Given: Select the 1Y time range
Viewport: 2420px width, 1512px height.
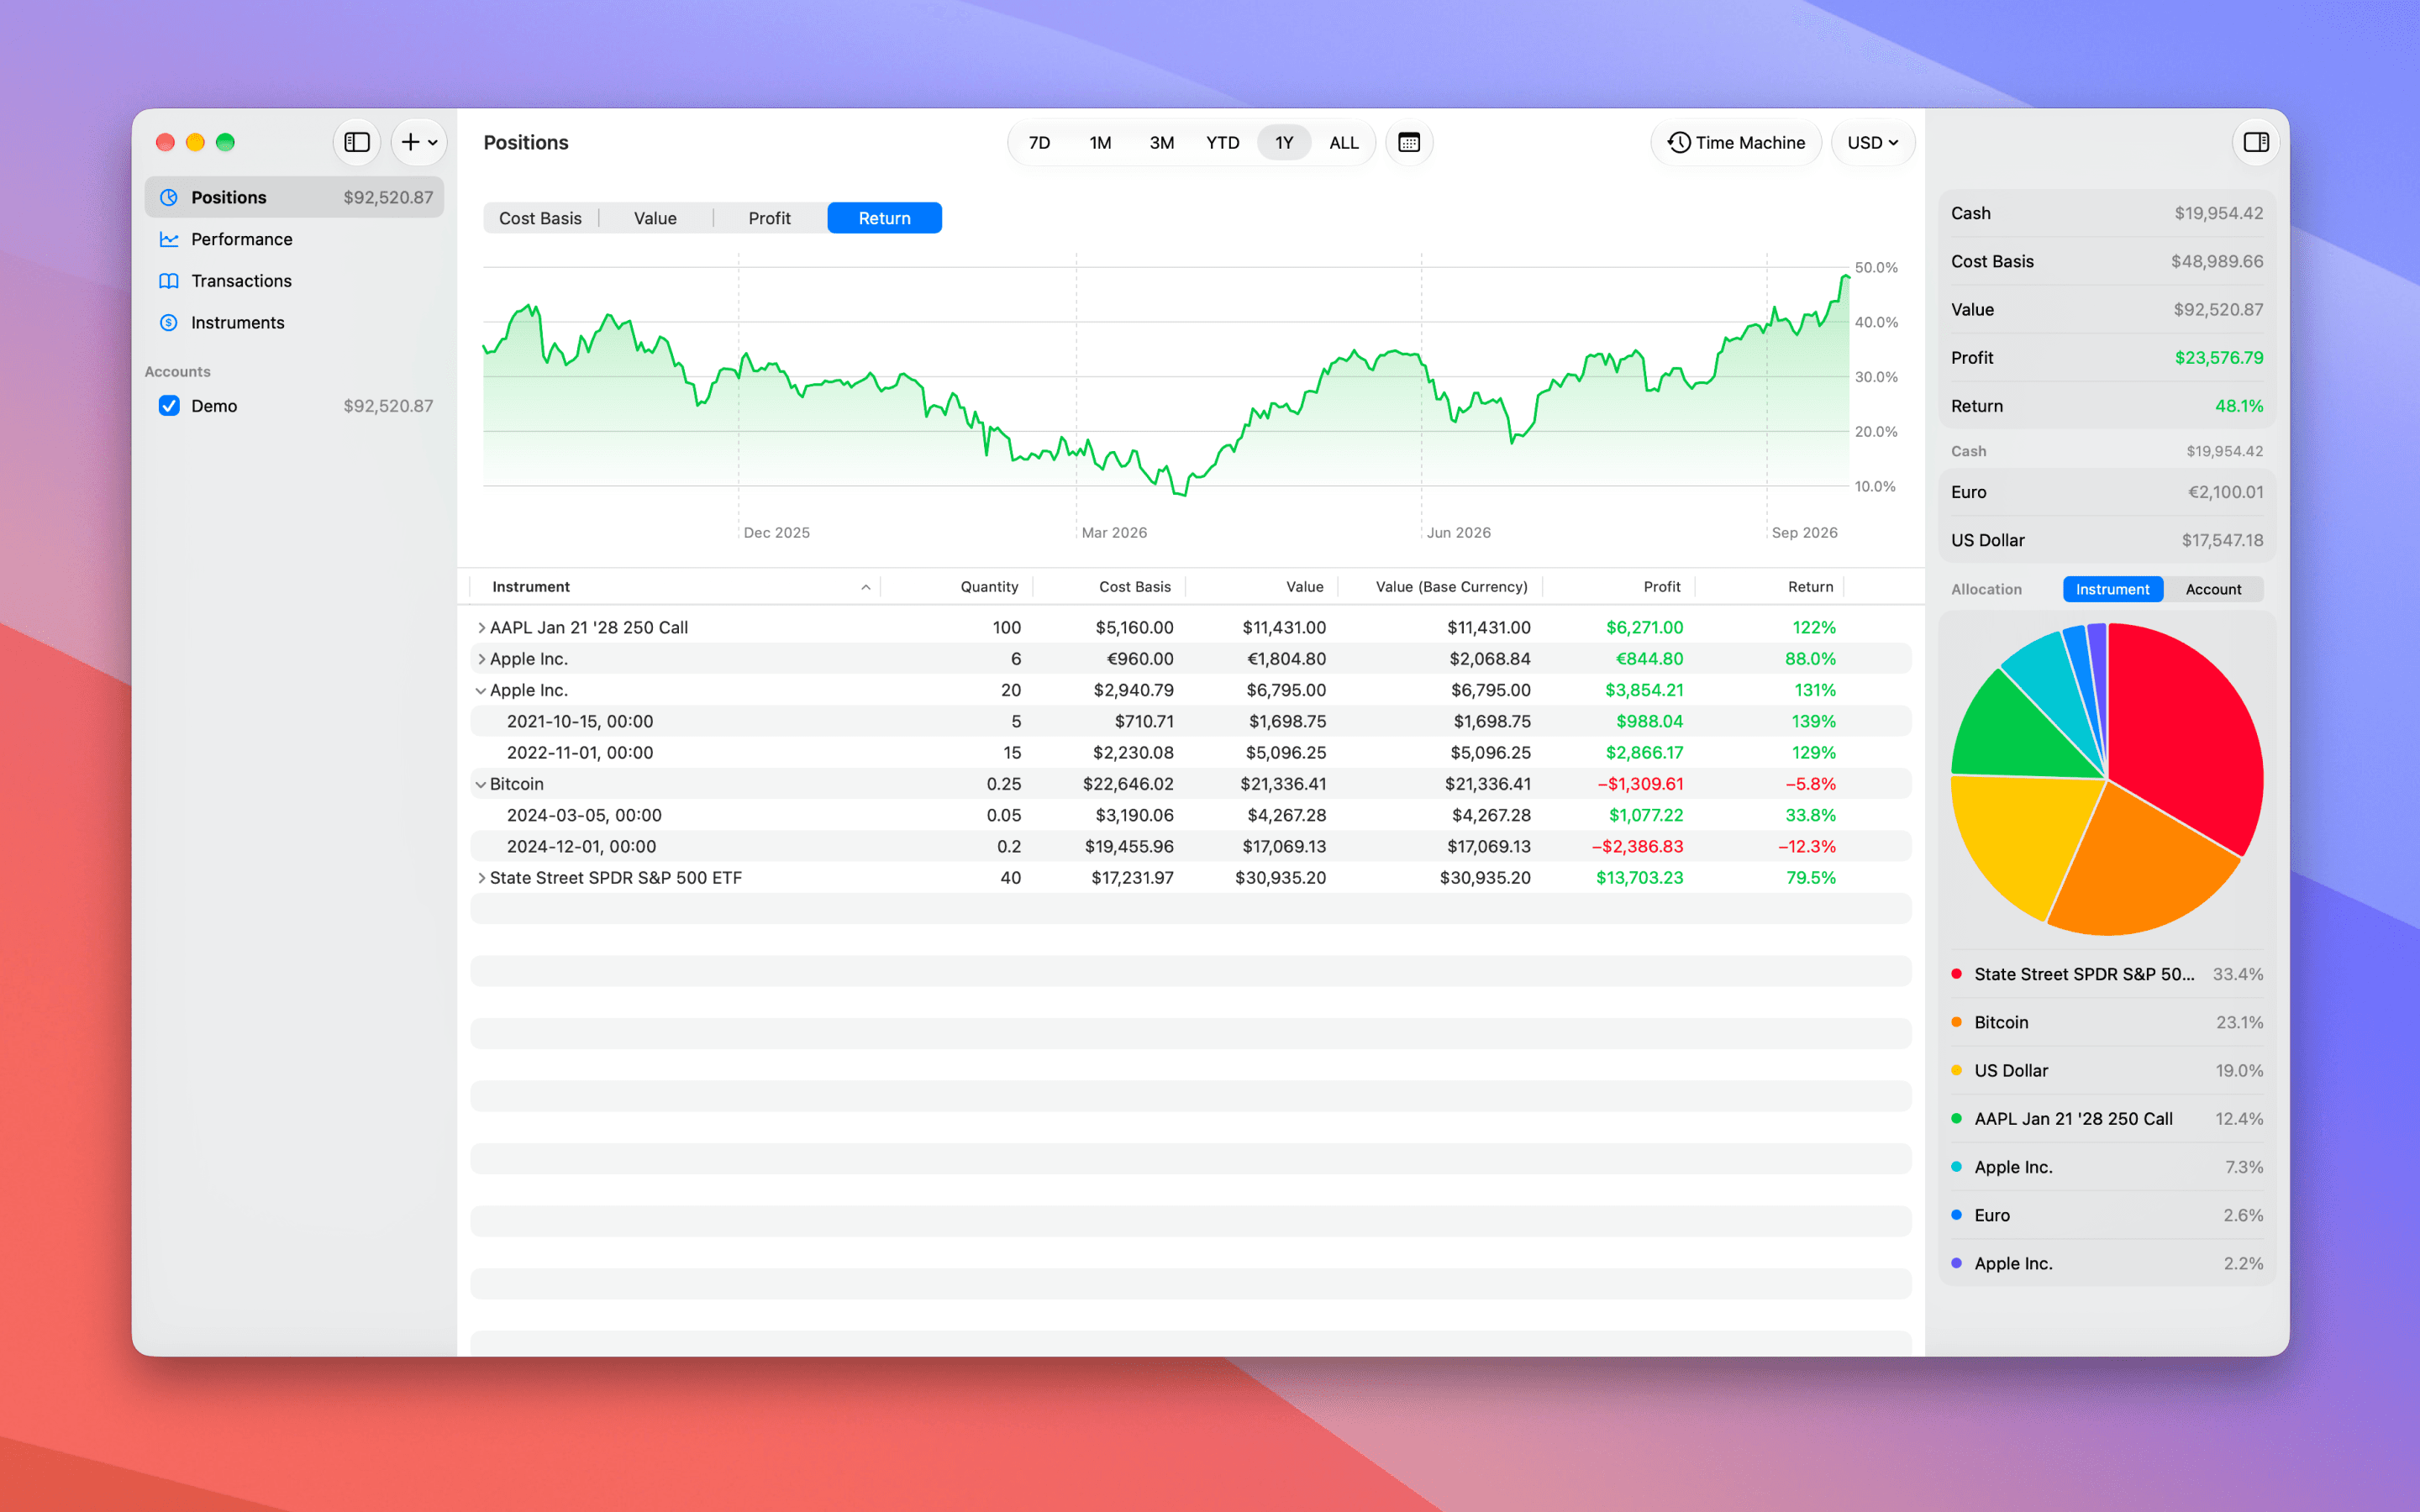Looking at the screenshot, I should pyautogui.click(x=1284, y=142).
